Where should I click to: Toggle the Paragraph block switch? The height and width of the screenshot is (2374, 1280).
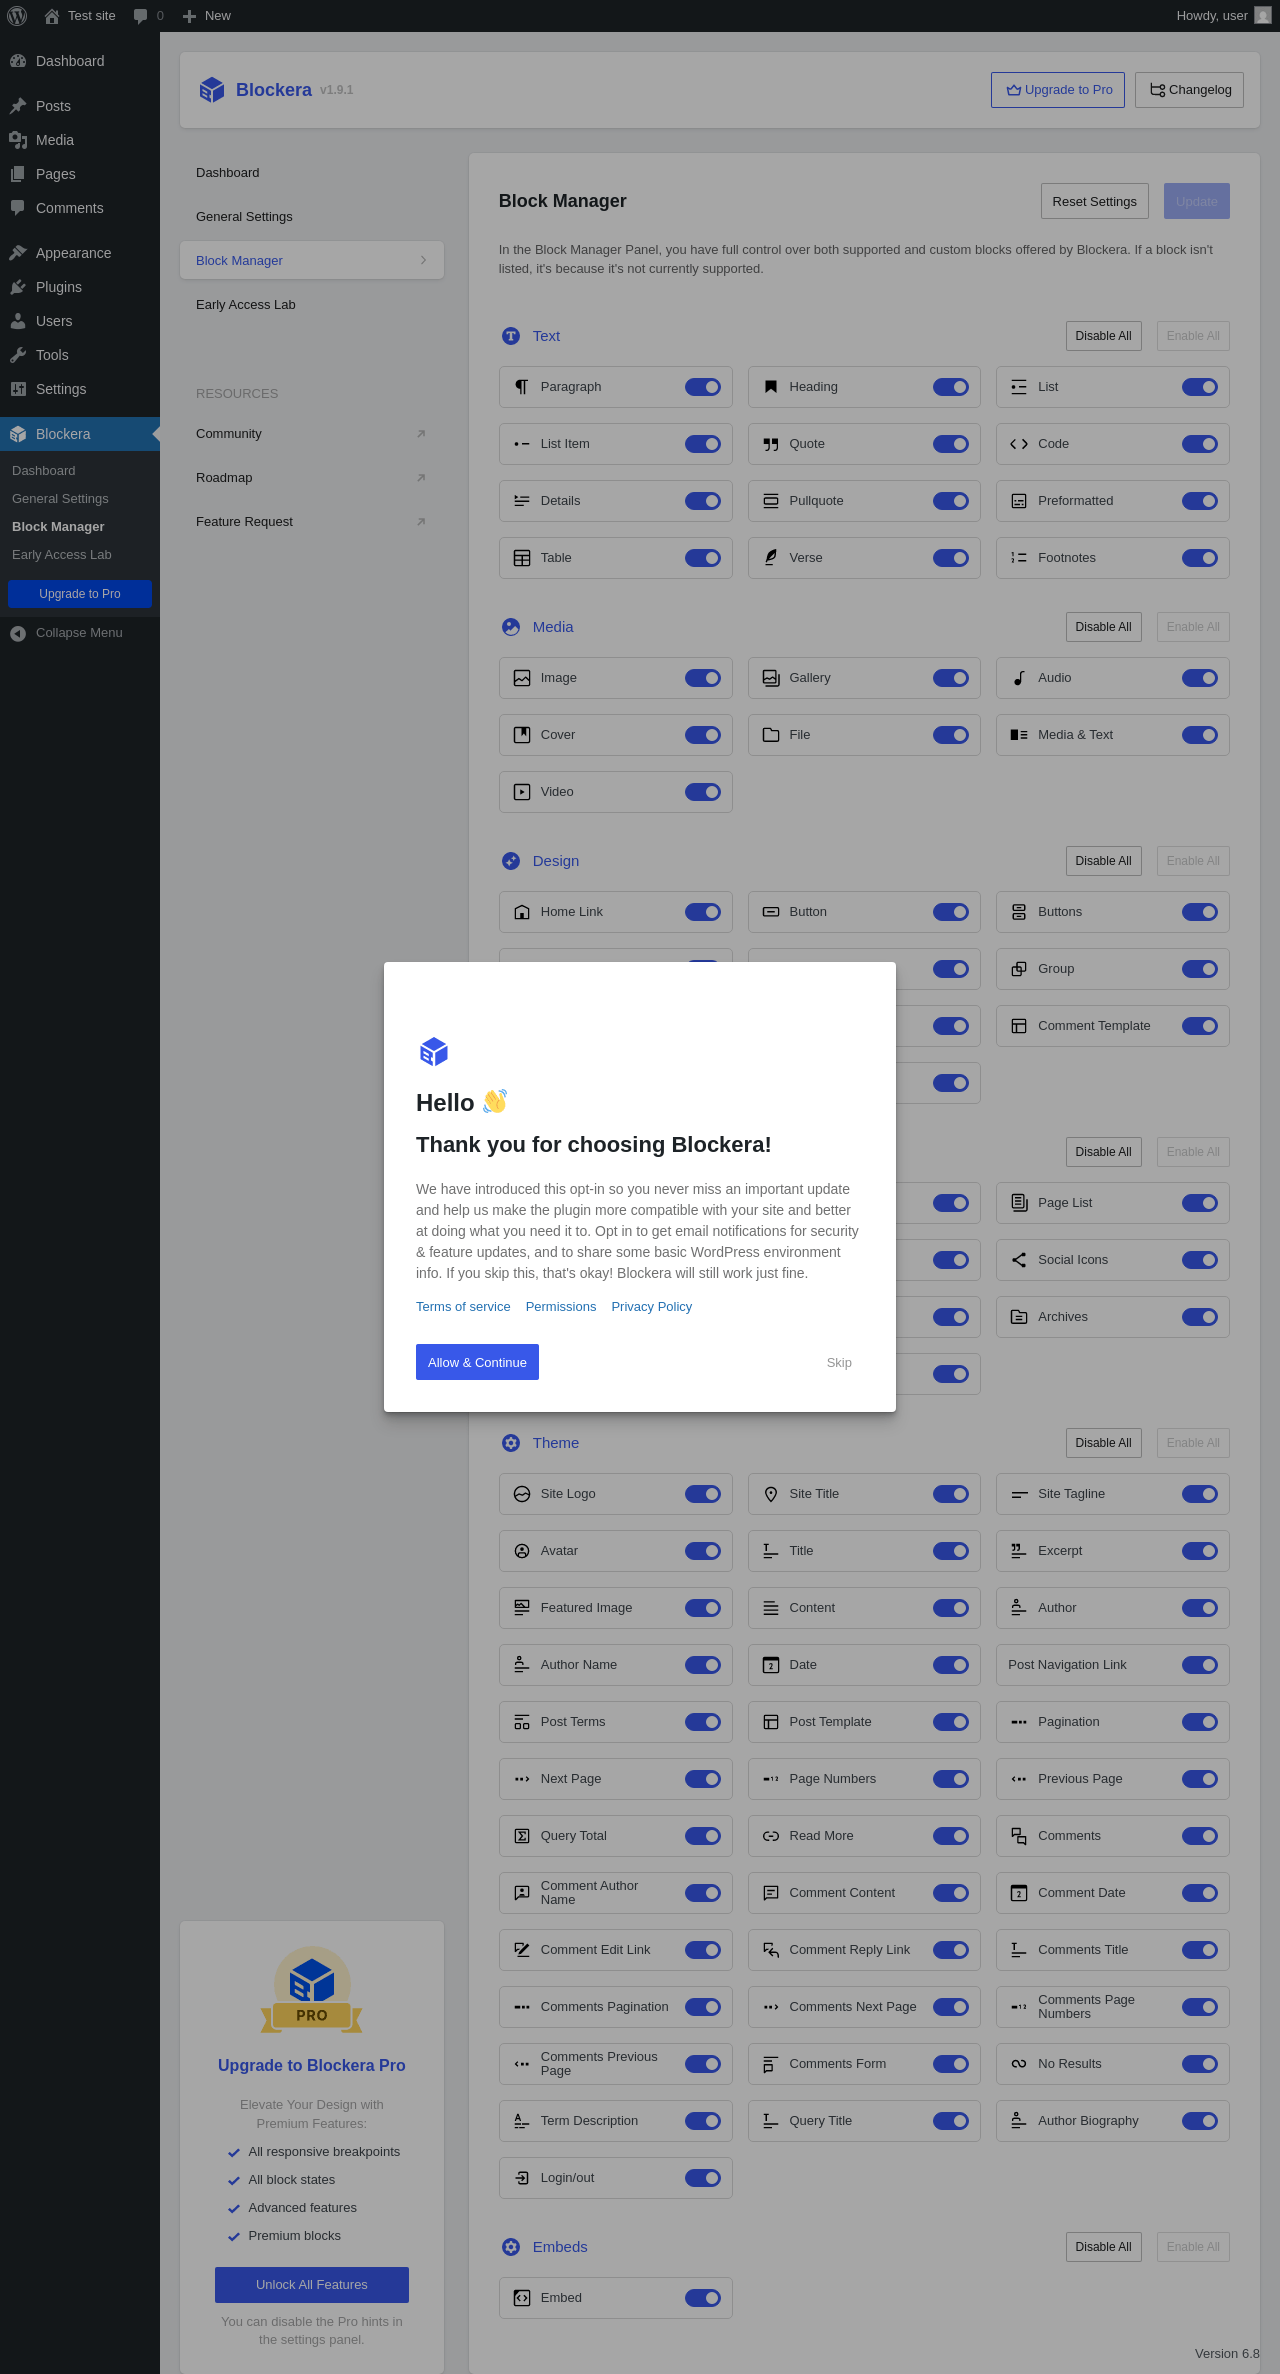point(703,387)
